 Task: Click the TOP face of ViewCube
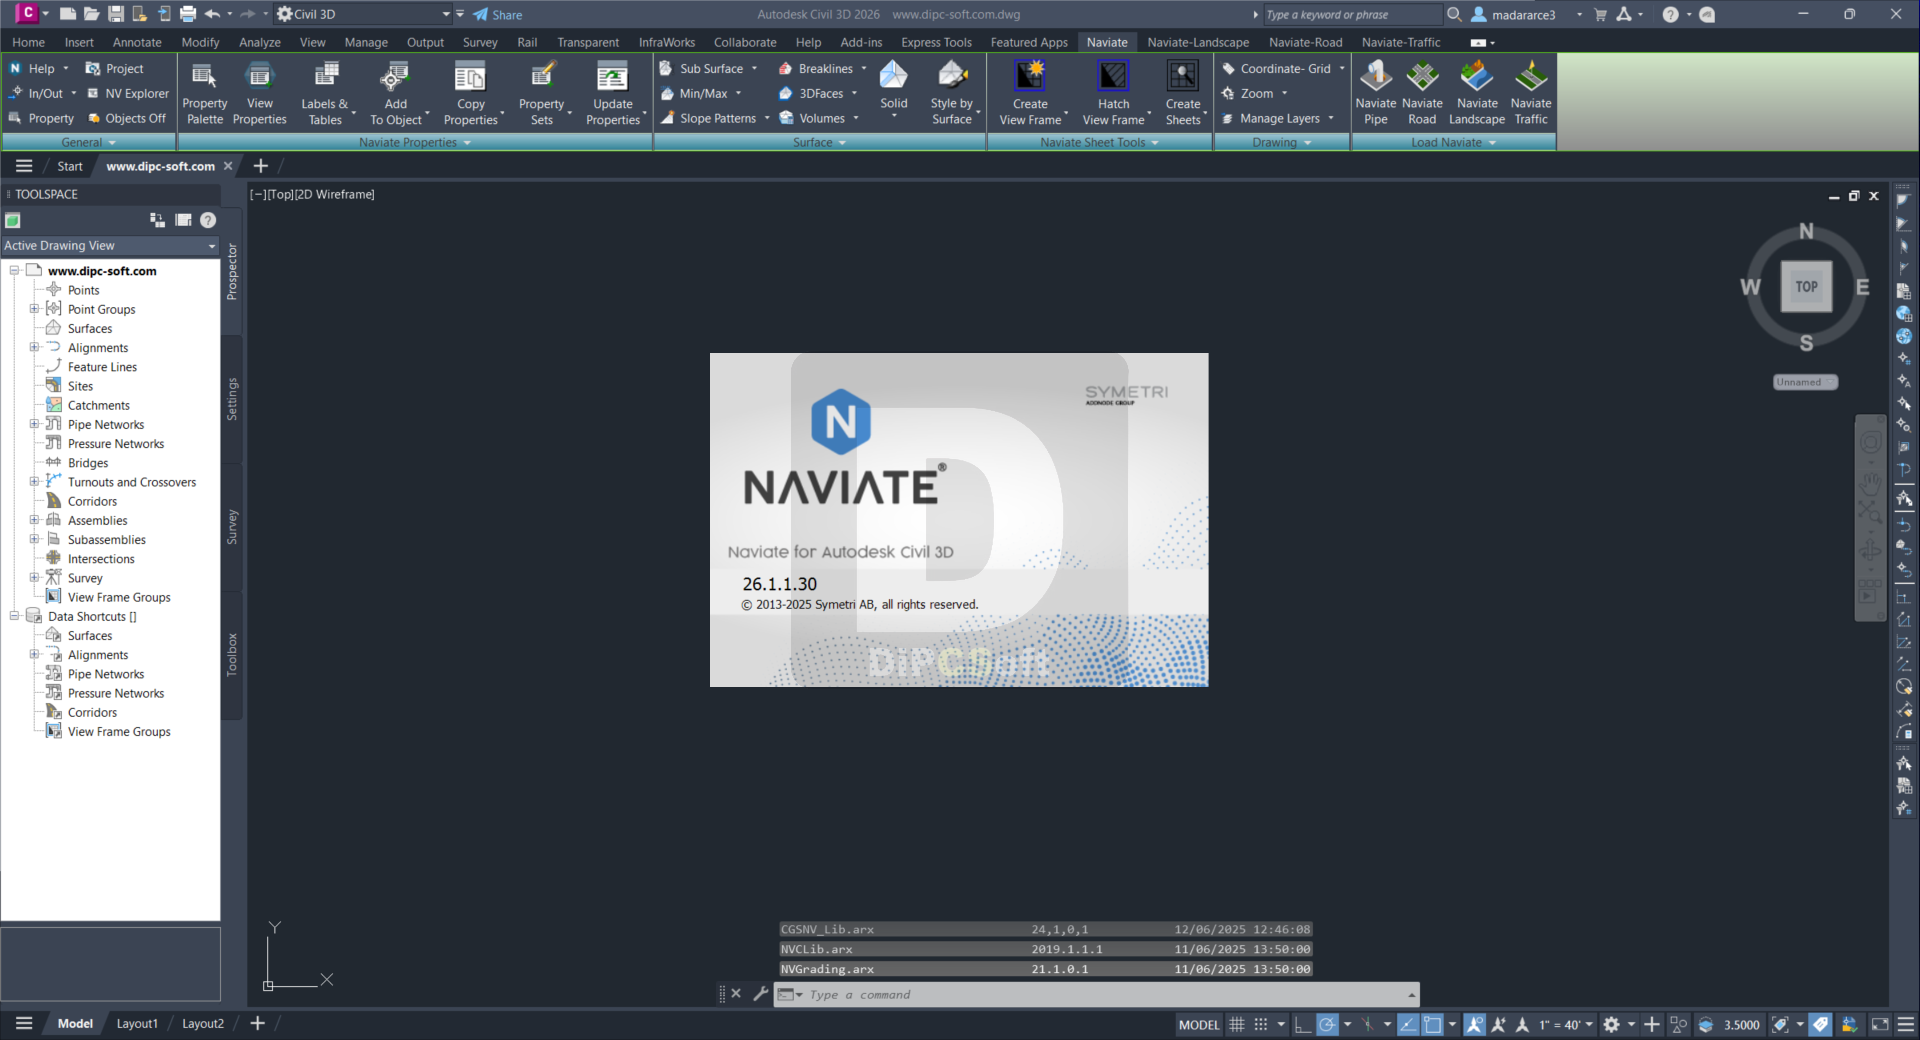click(1806, 287)
